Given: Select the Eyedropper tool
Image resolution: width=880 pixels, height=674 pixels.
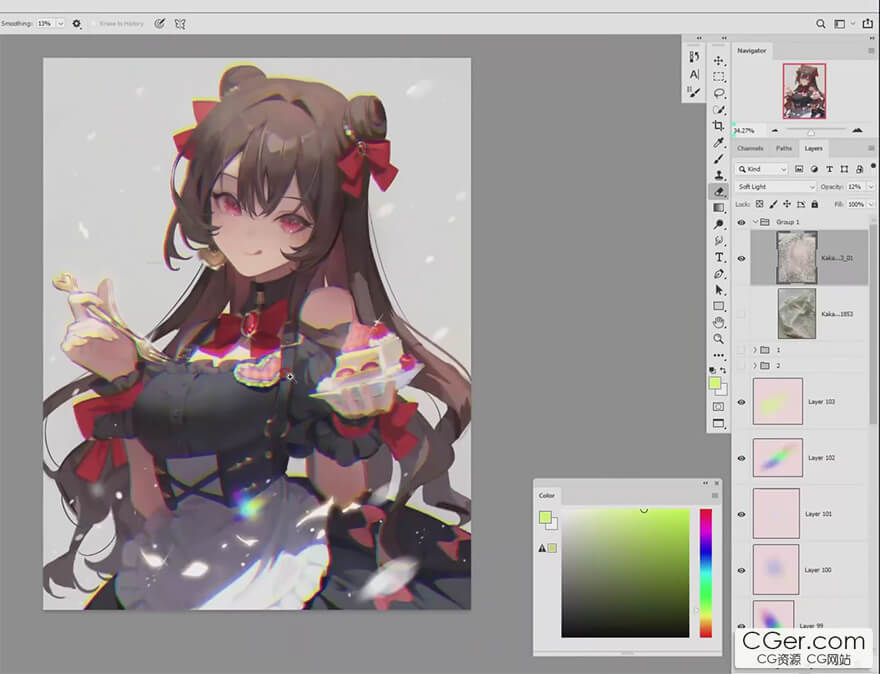Looking at the screenshot, I should click(718, 143).
